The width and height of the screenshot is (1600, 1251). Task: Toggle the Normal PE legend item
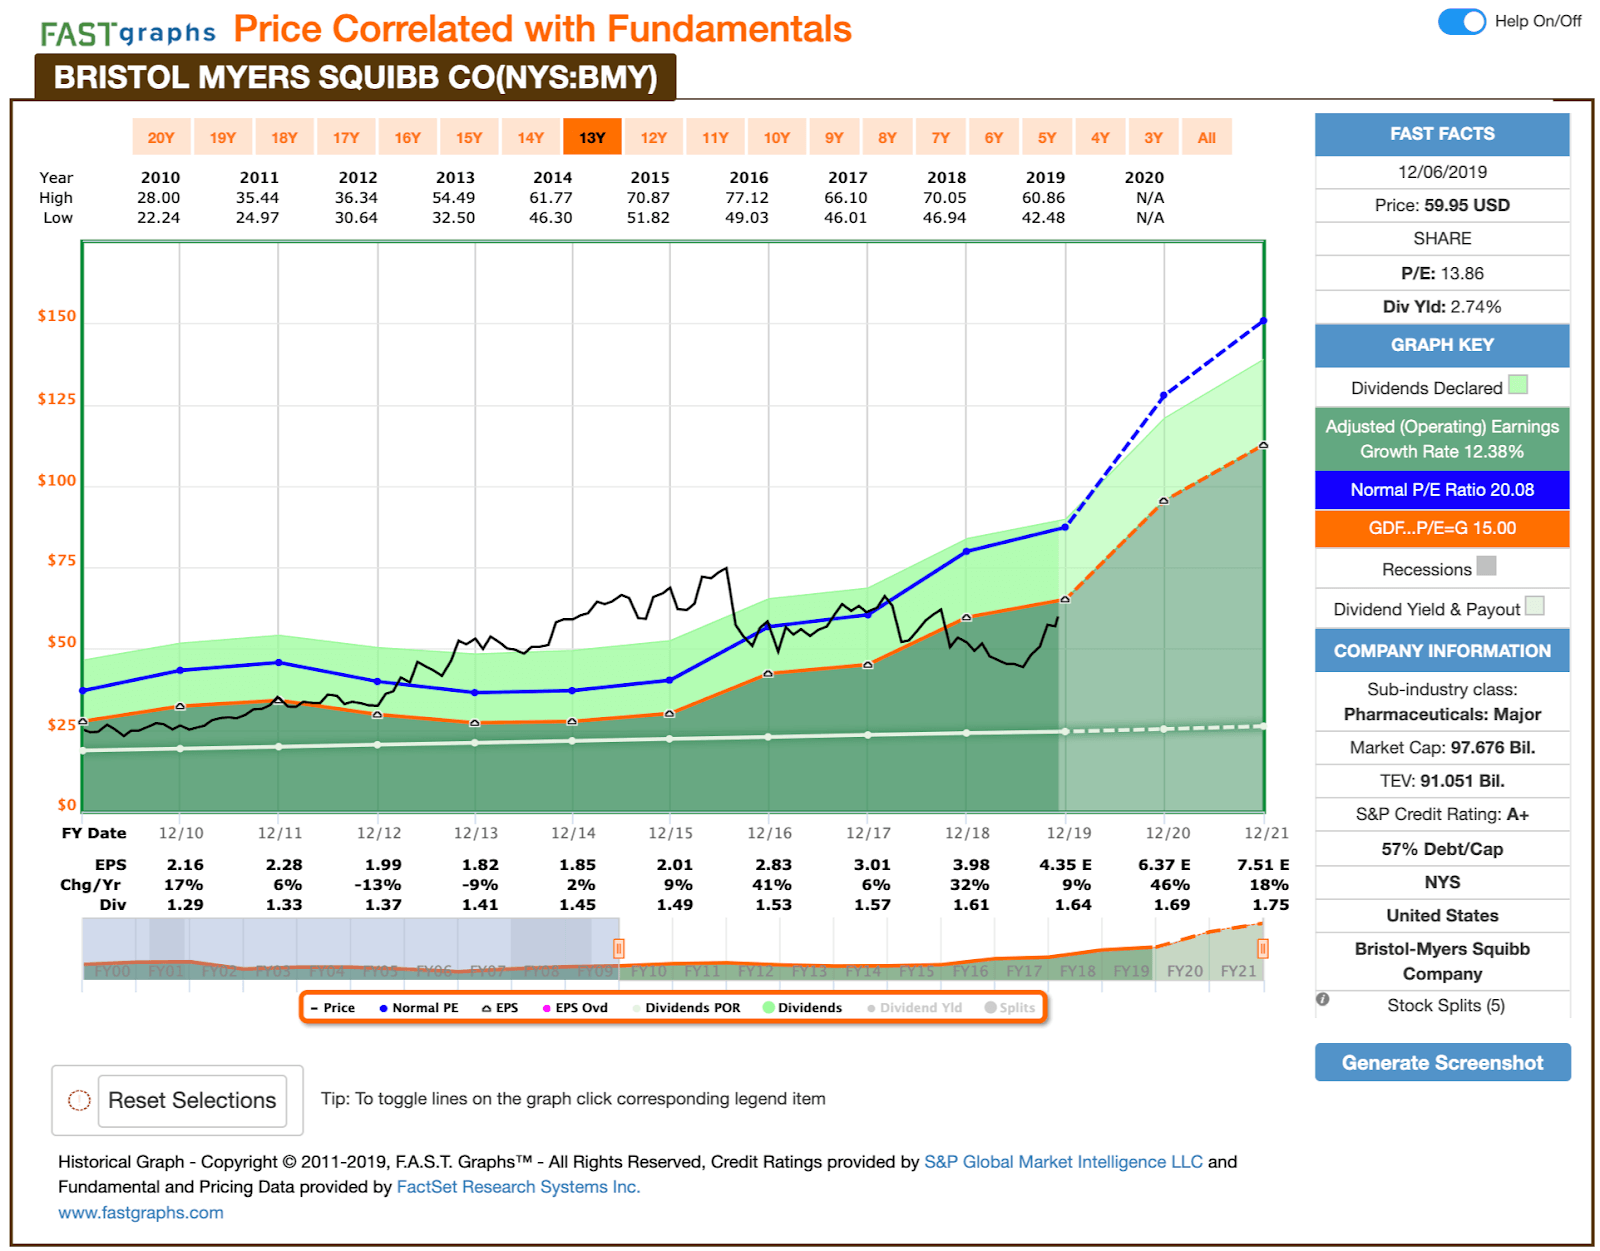(419, 1008)
